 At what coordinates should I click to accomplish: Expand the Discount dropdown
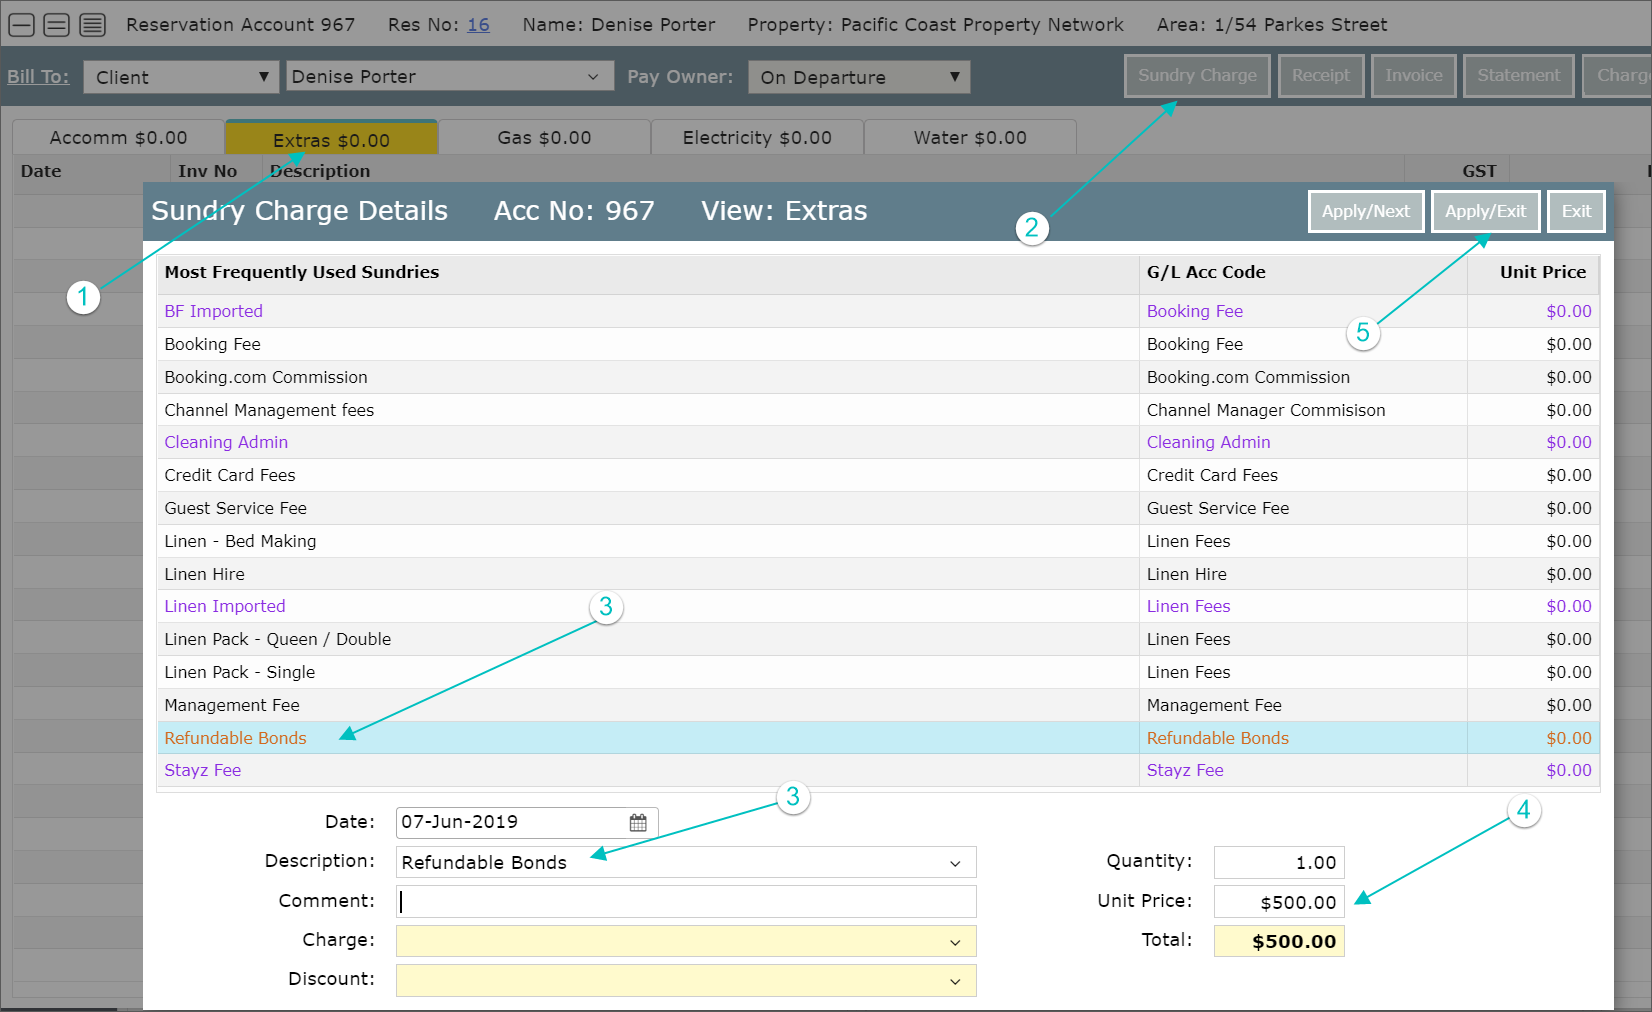[x=954, y=981]
